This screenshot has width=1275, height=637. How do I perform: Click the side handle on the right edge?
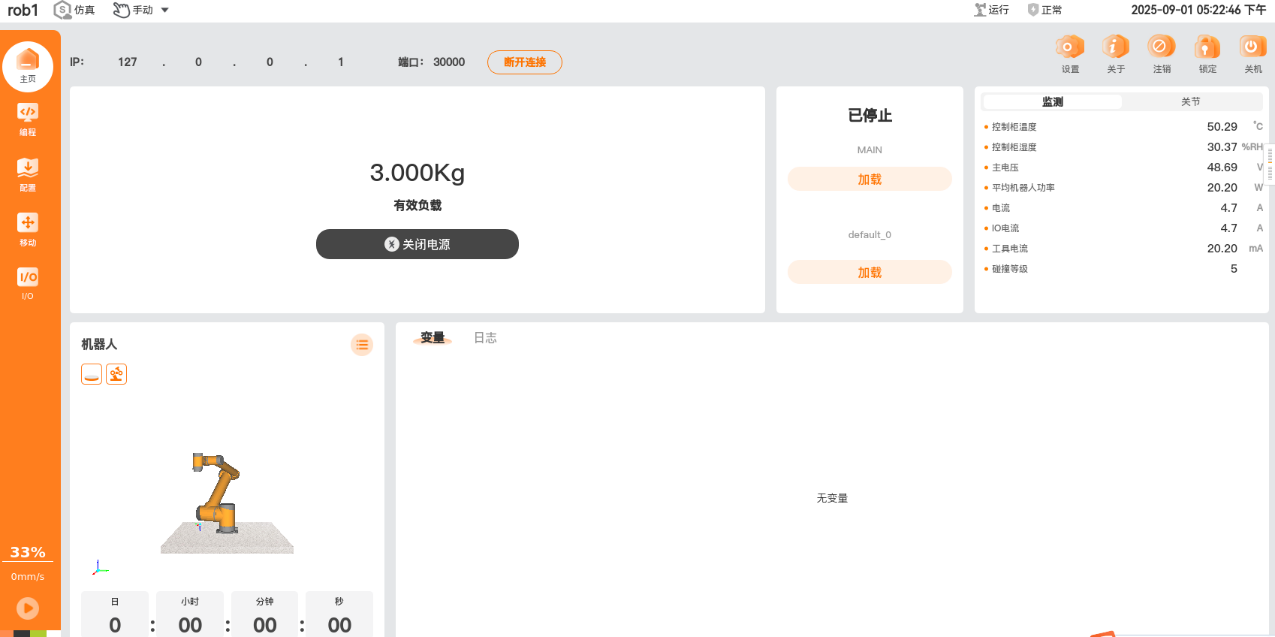(x=1270, y=163)
